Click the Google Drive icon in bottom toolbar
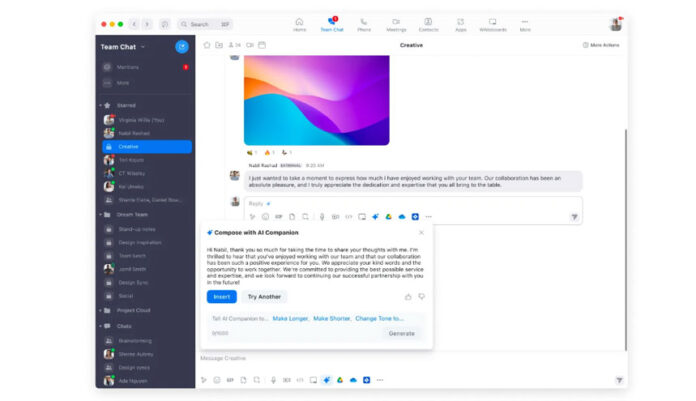 click(340, 380)
